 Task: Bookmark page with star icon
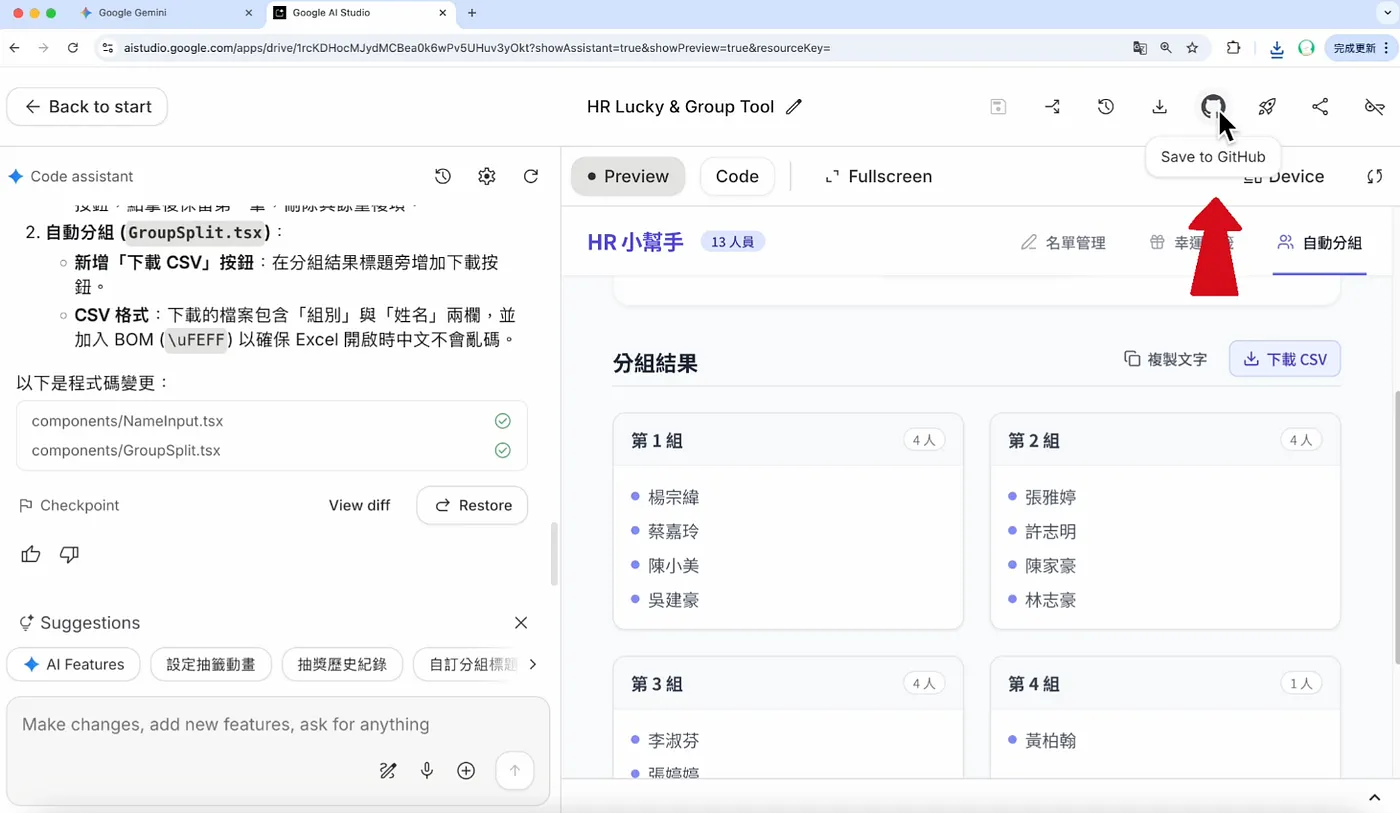coord(1192,47)
